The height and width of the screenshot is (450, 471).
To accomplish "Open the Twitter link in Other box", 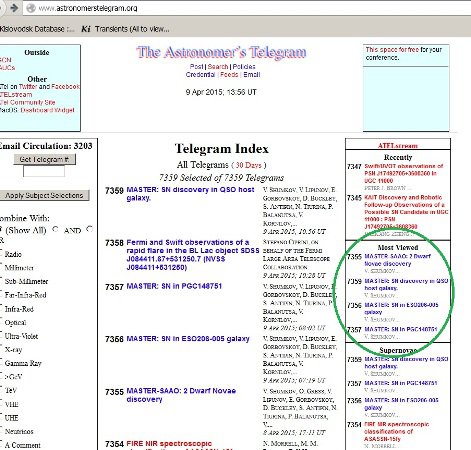I will click(x=28, y=87).
